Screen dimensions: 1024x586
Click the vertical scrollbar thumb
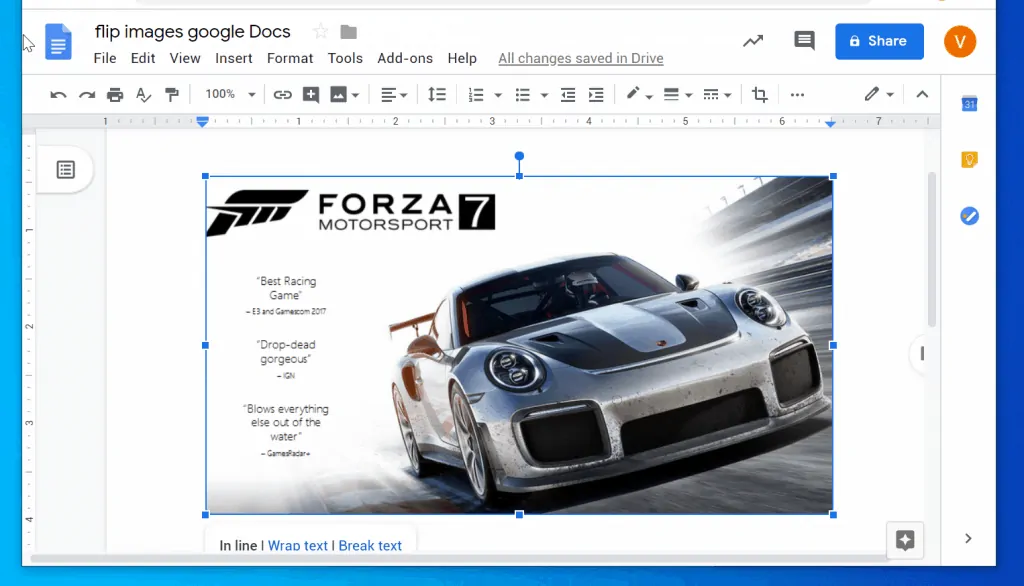pos(931,250)
